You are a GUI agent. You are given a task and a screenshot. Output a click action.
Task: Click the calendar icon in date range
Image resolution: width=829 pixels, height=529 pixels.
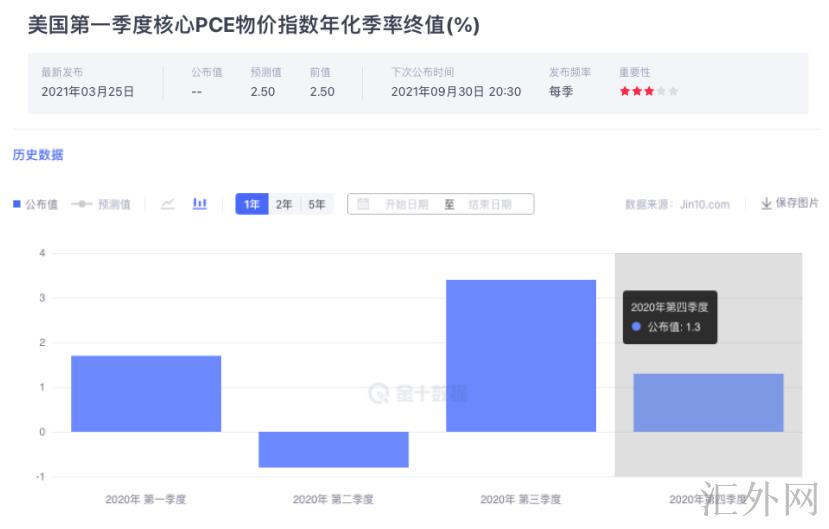[363, 204]
